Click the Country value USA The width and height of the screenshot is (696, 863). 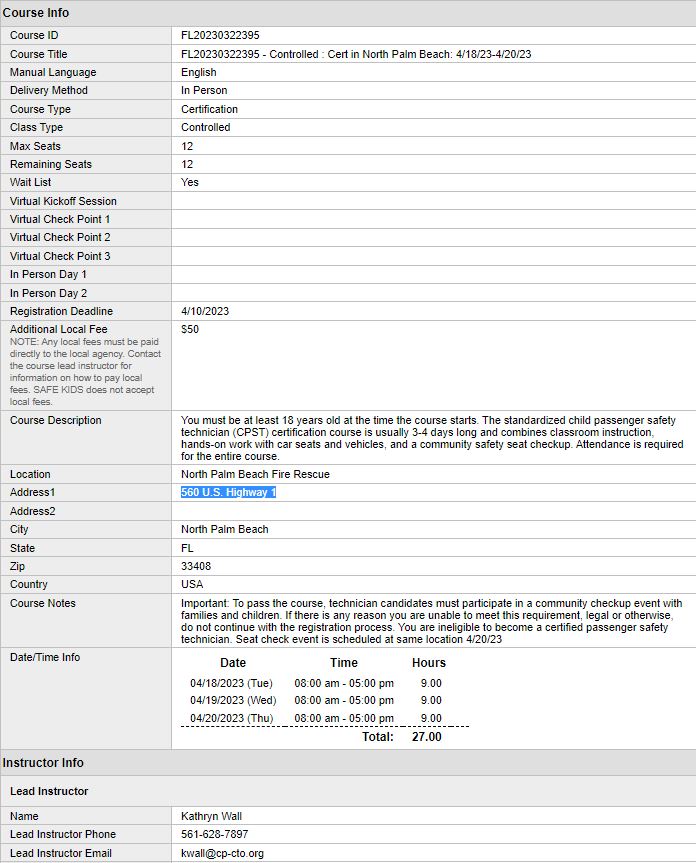point(192,584)
